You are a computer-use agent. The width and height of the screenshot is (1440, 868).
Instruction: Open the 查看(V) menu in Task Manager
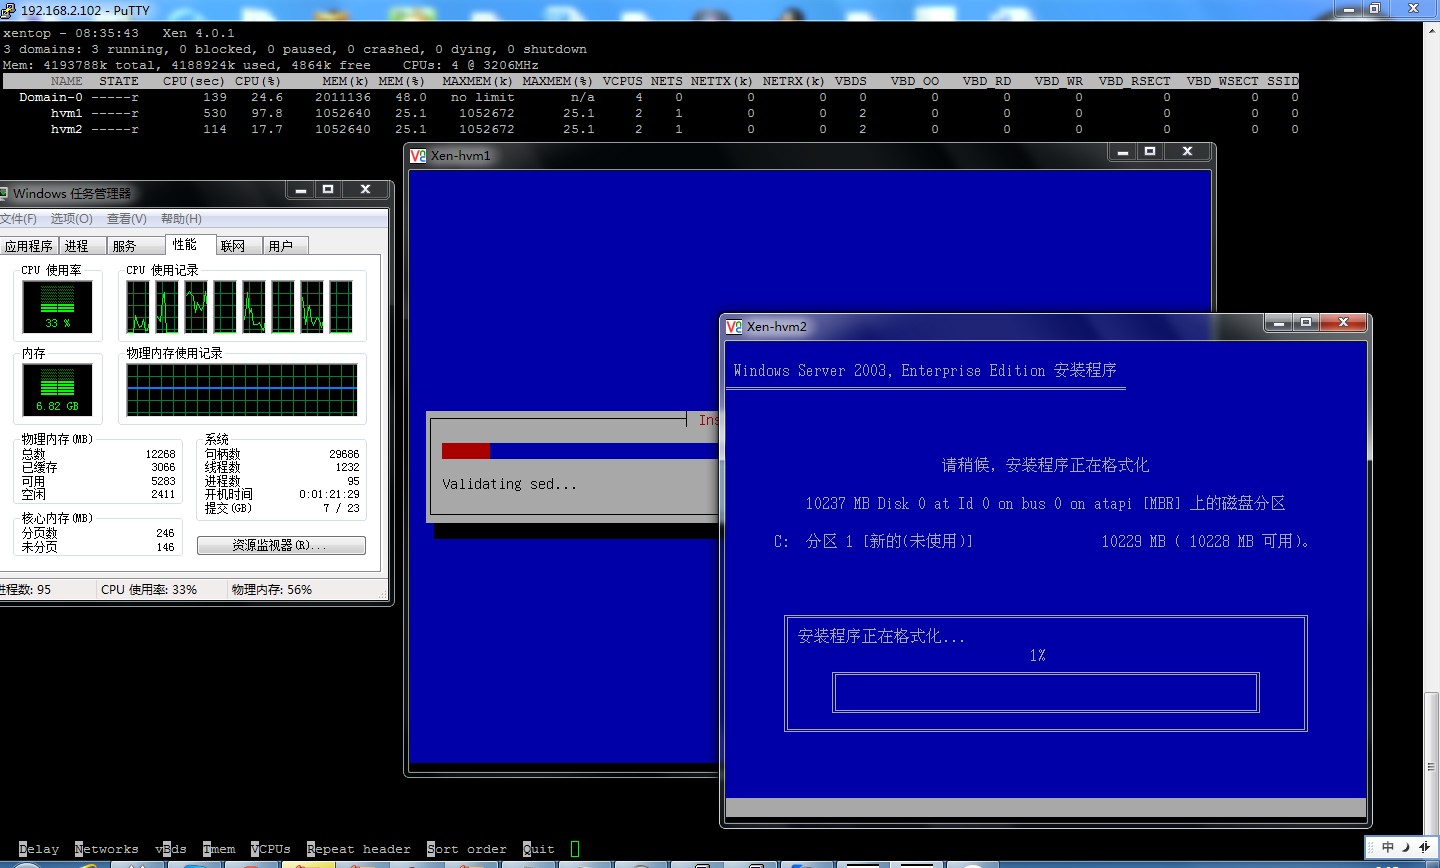126,219
